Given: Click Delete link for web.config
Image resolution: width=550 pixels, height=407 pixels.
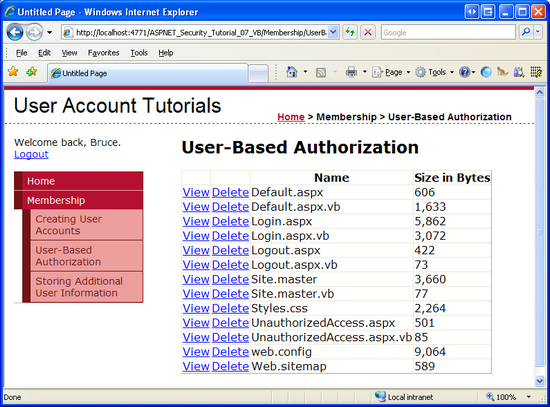Looking at the screenshot, I should click(230, 352).
